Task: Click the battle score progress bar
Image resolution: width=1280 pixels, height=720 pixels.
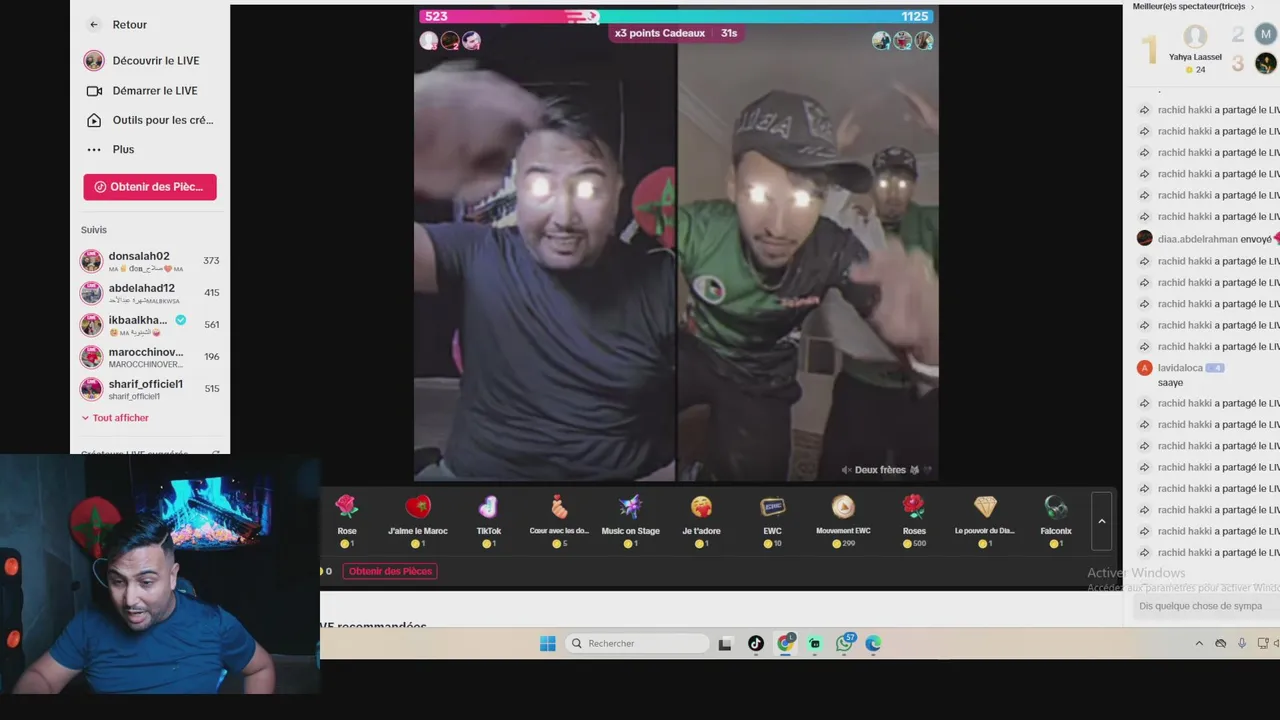Action: click(x=676, y=16)
